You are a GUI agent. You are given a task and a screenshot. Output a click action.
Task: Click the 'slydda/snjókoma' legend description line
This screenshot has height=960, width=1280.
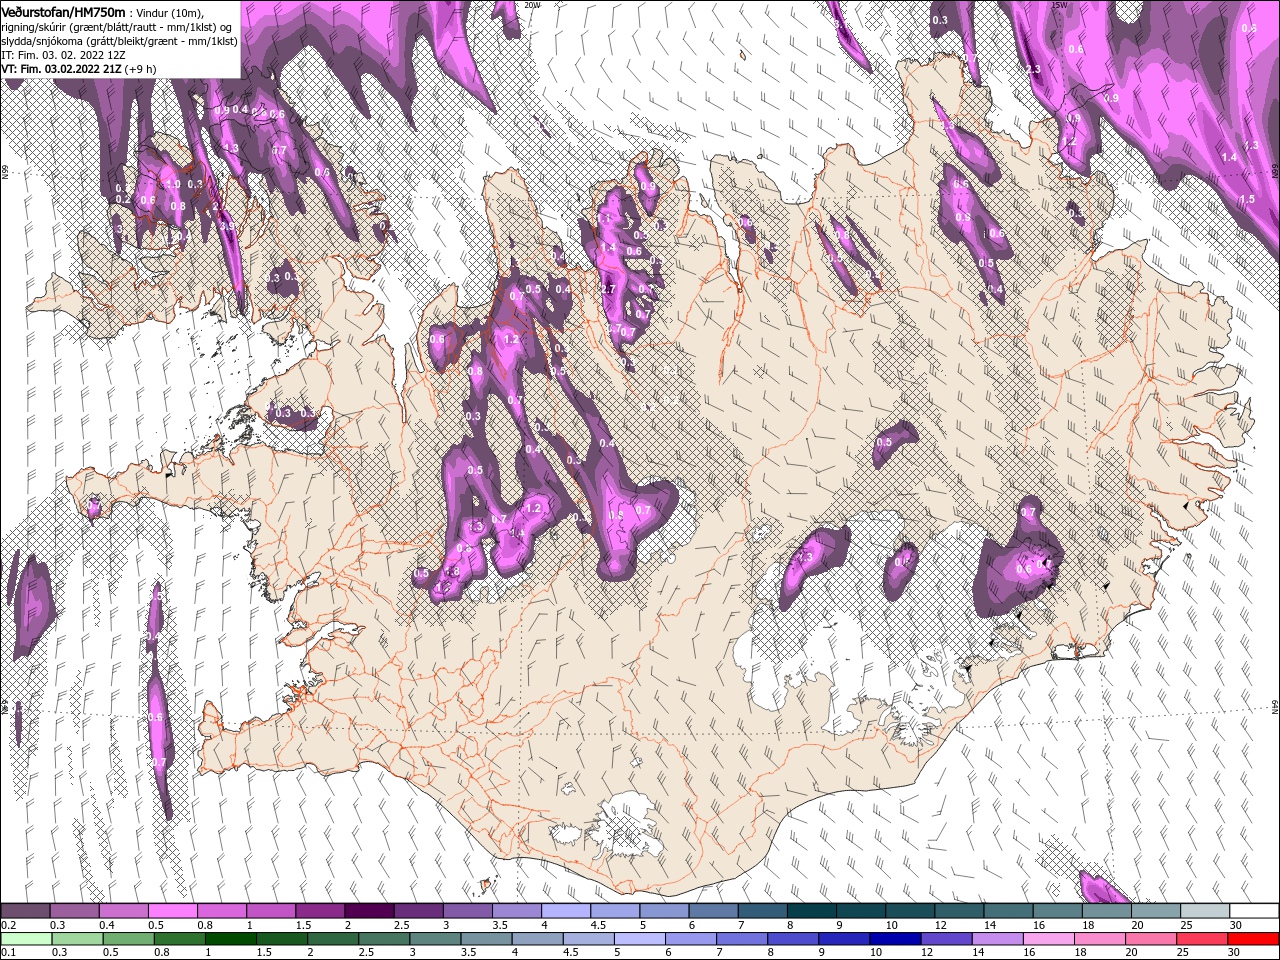117,41
